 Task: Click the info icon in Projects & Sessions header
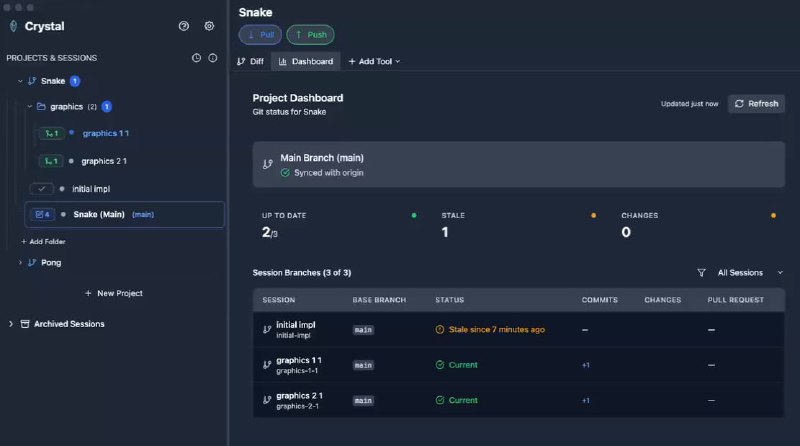pyautogui.click(x=212, y=58)
